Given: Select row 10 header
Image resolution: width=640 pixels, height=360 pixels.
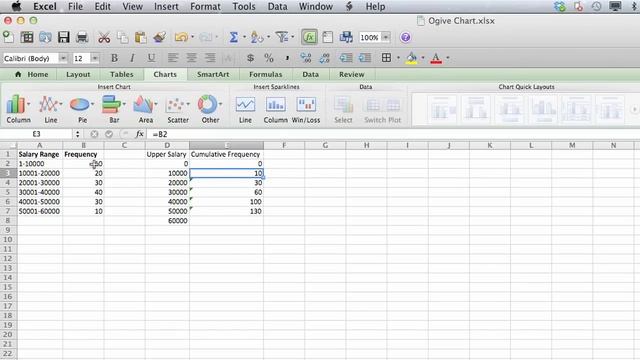Looking at the screenshot, I should click(8, 240).
